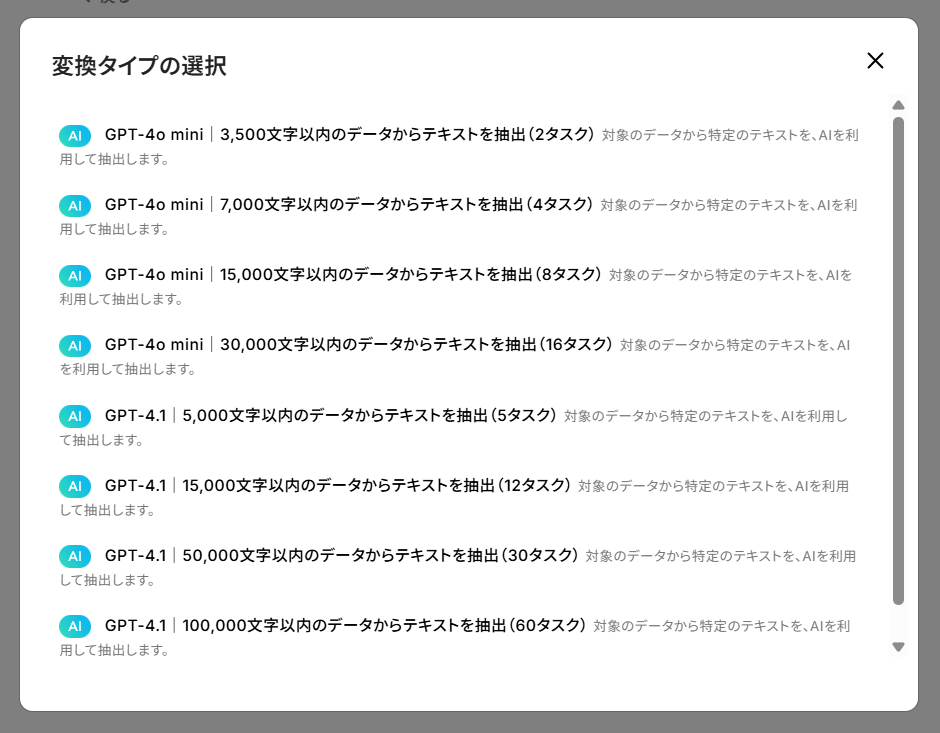940x733 pixels.
Task: Click AI badge of 7,000文字以内 row
Action: pyautogui.click(x=75, y=206)
